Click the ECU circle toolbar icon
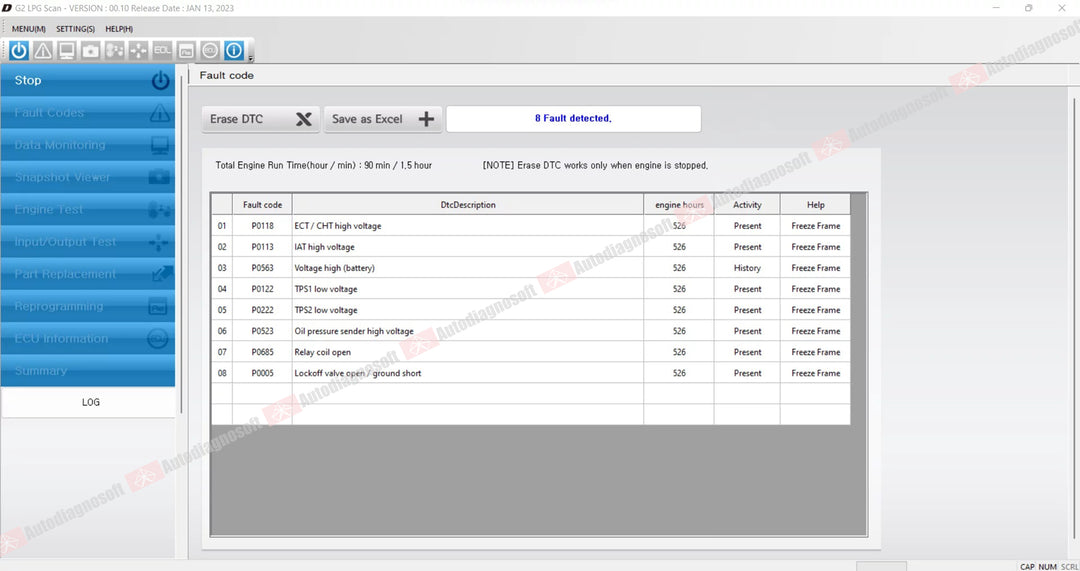 tap(210, 50)
